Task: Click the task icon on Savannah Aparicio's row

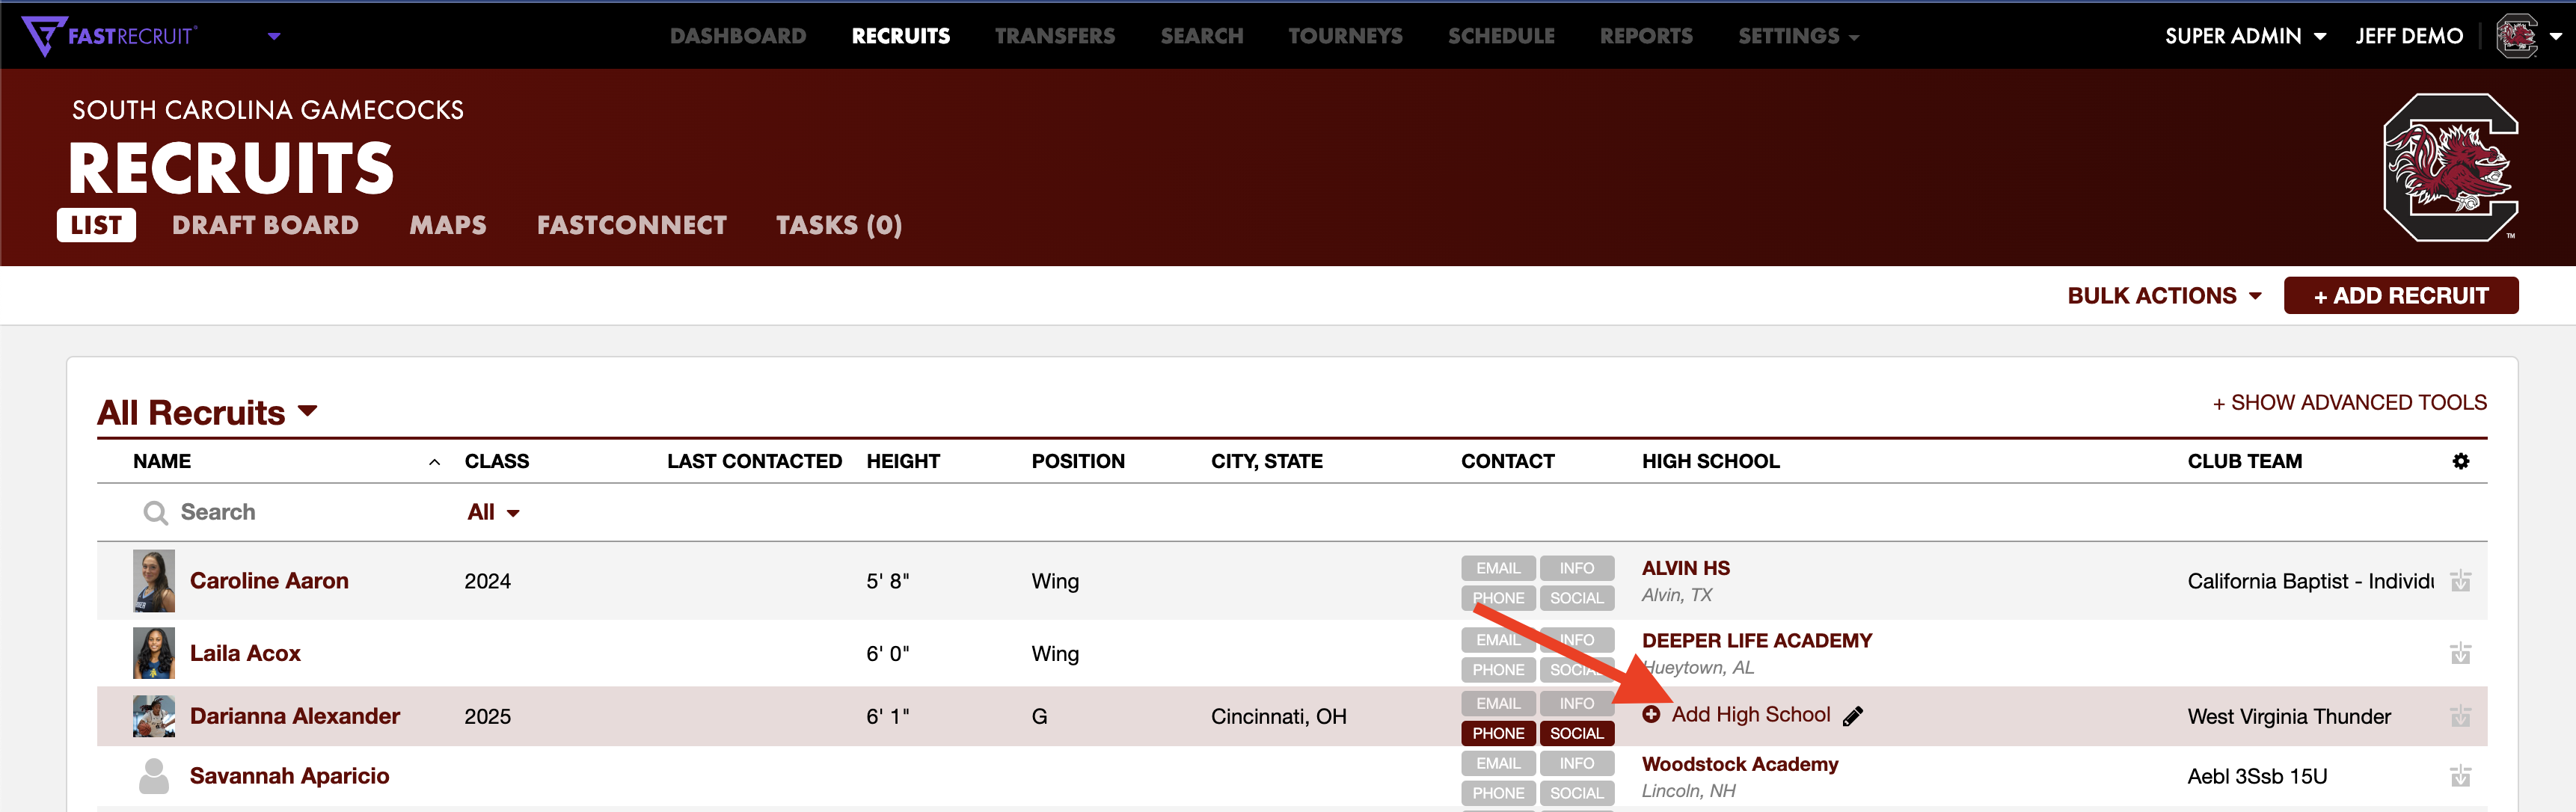Action: click(x=2460, y=776)
